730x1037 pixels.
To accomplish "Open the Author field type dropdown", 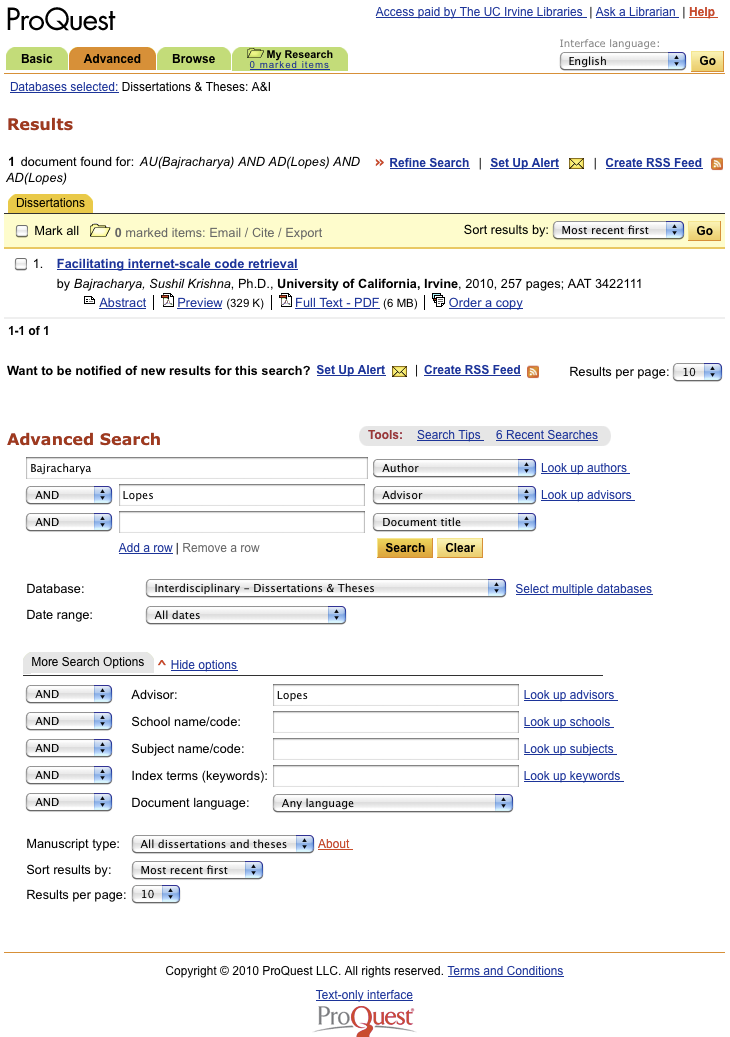I will [x=454, y=468].
